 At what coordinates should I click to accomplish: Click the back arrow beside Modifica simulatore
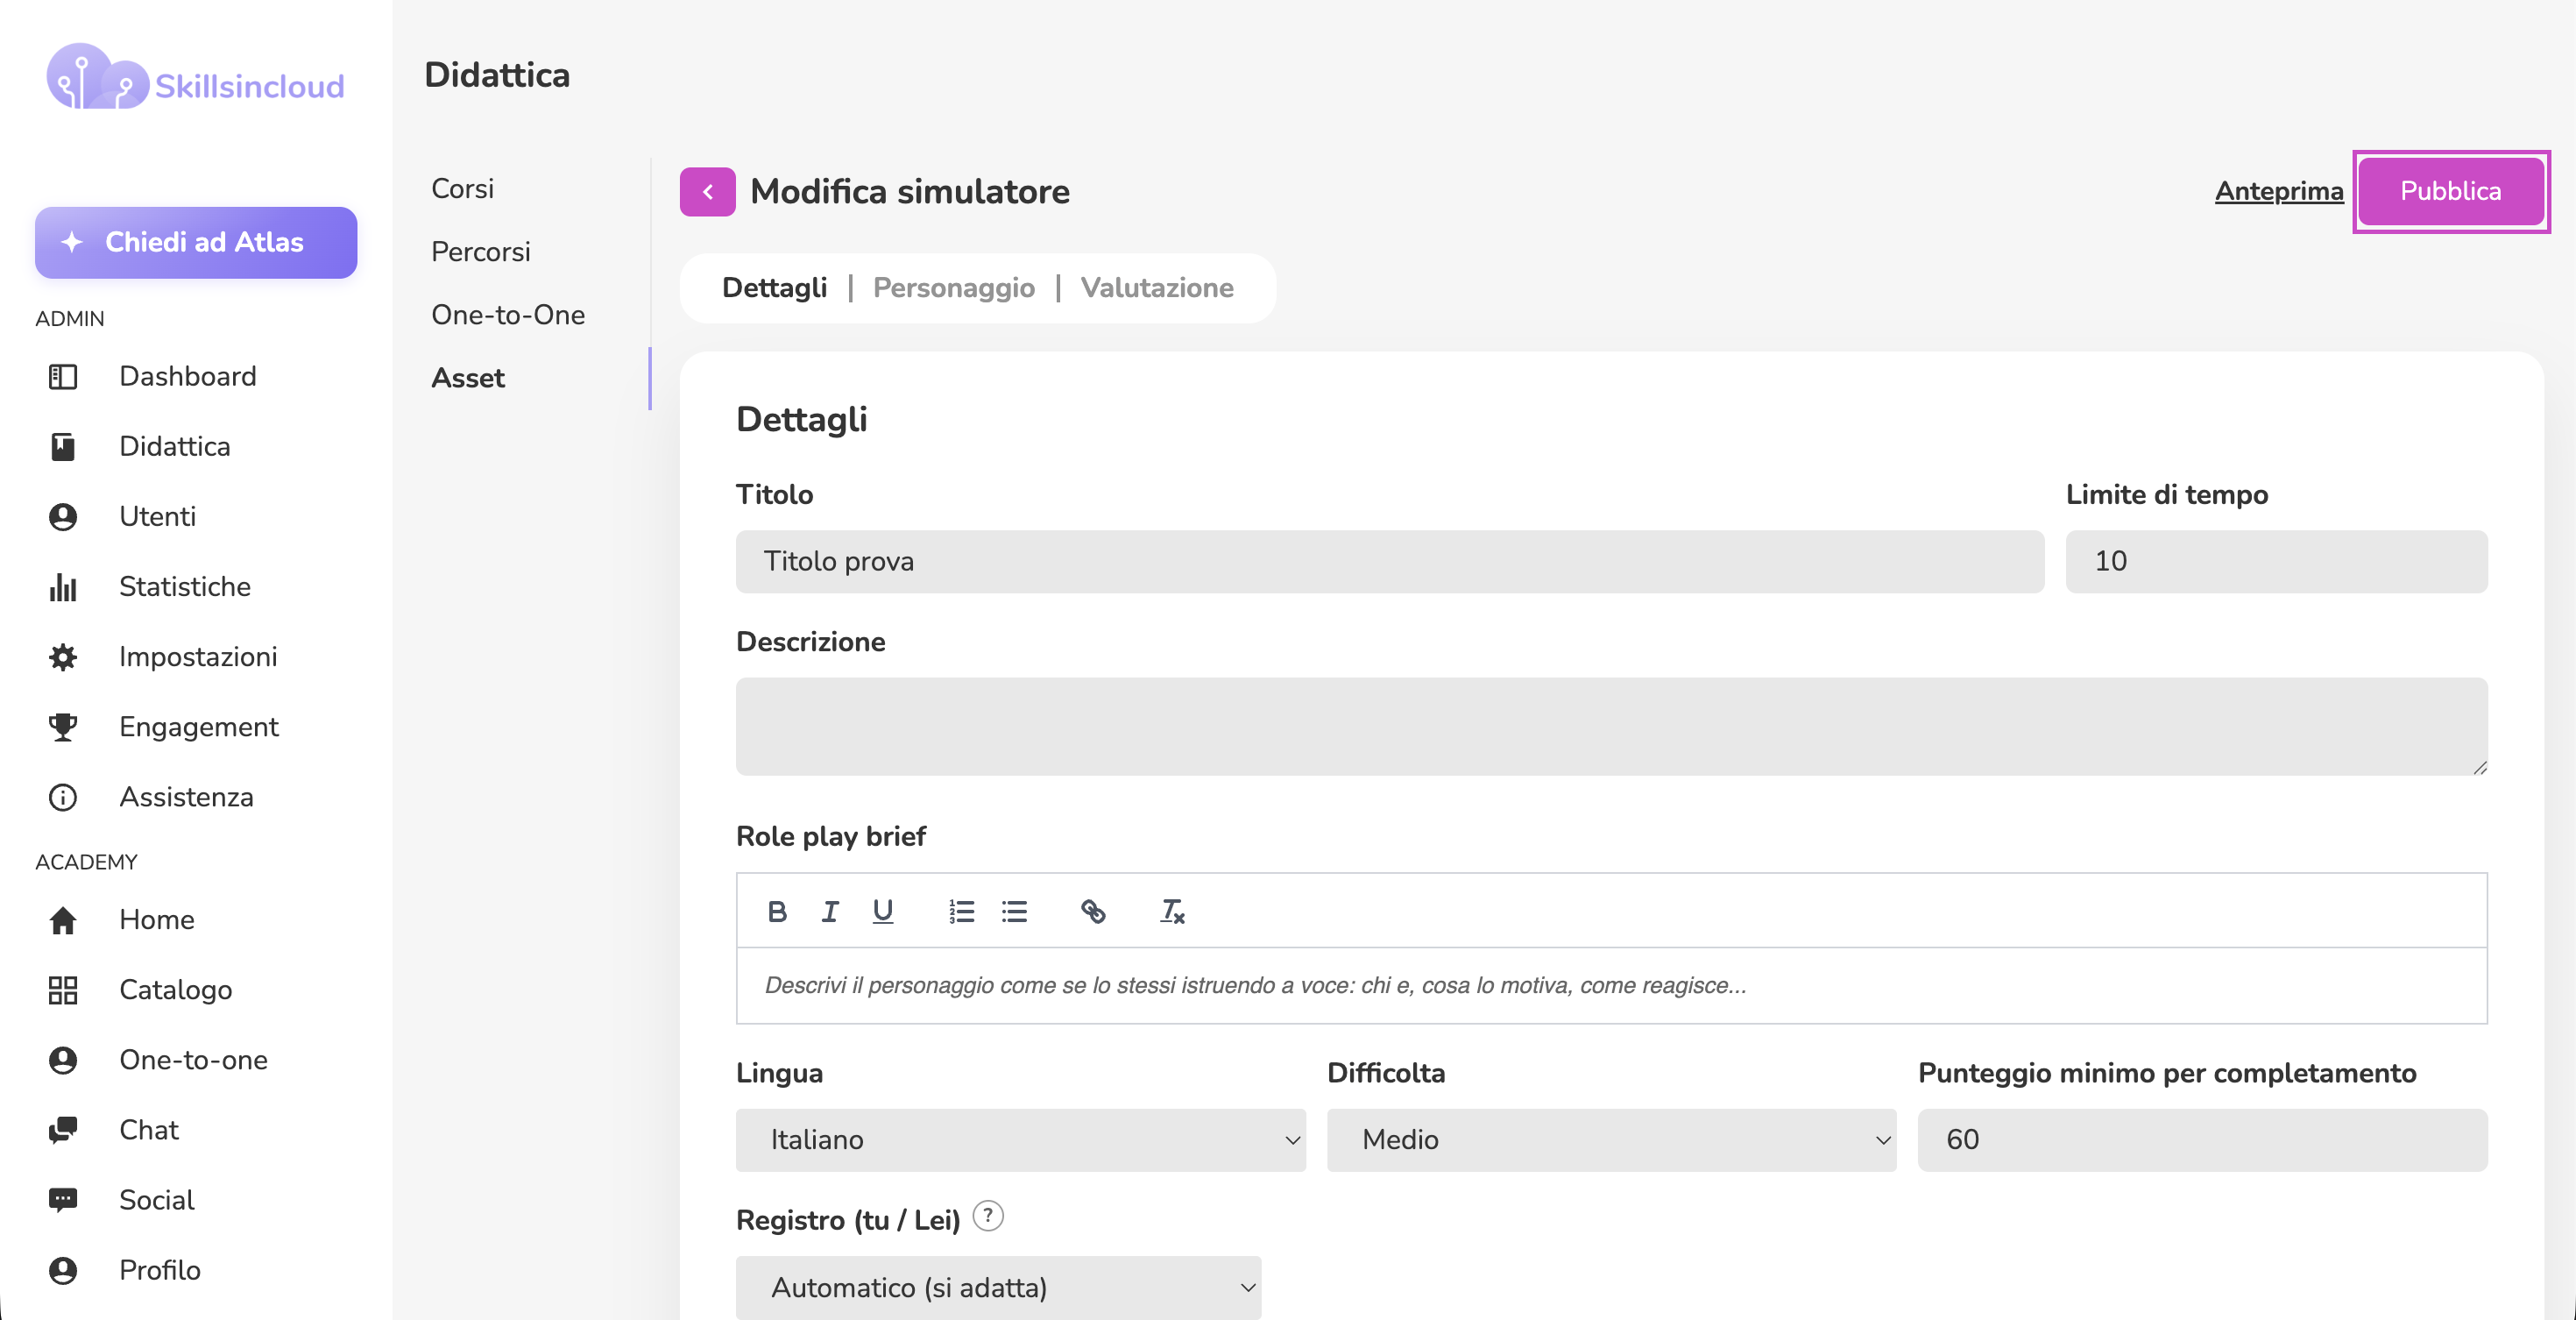[707, 191]
